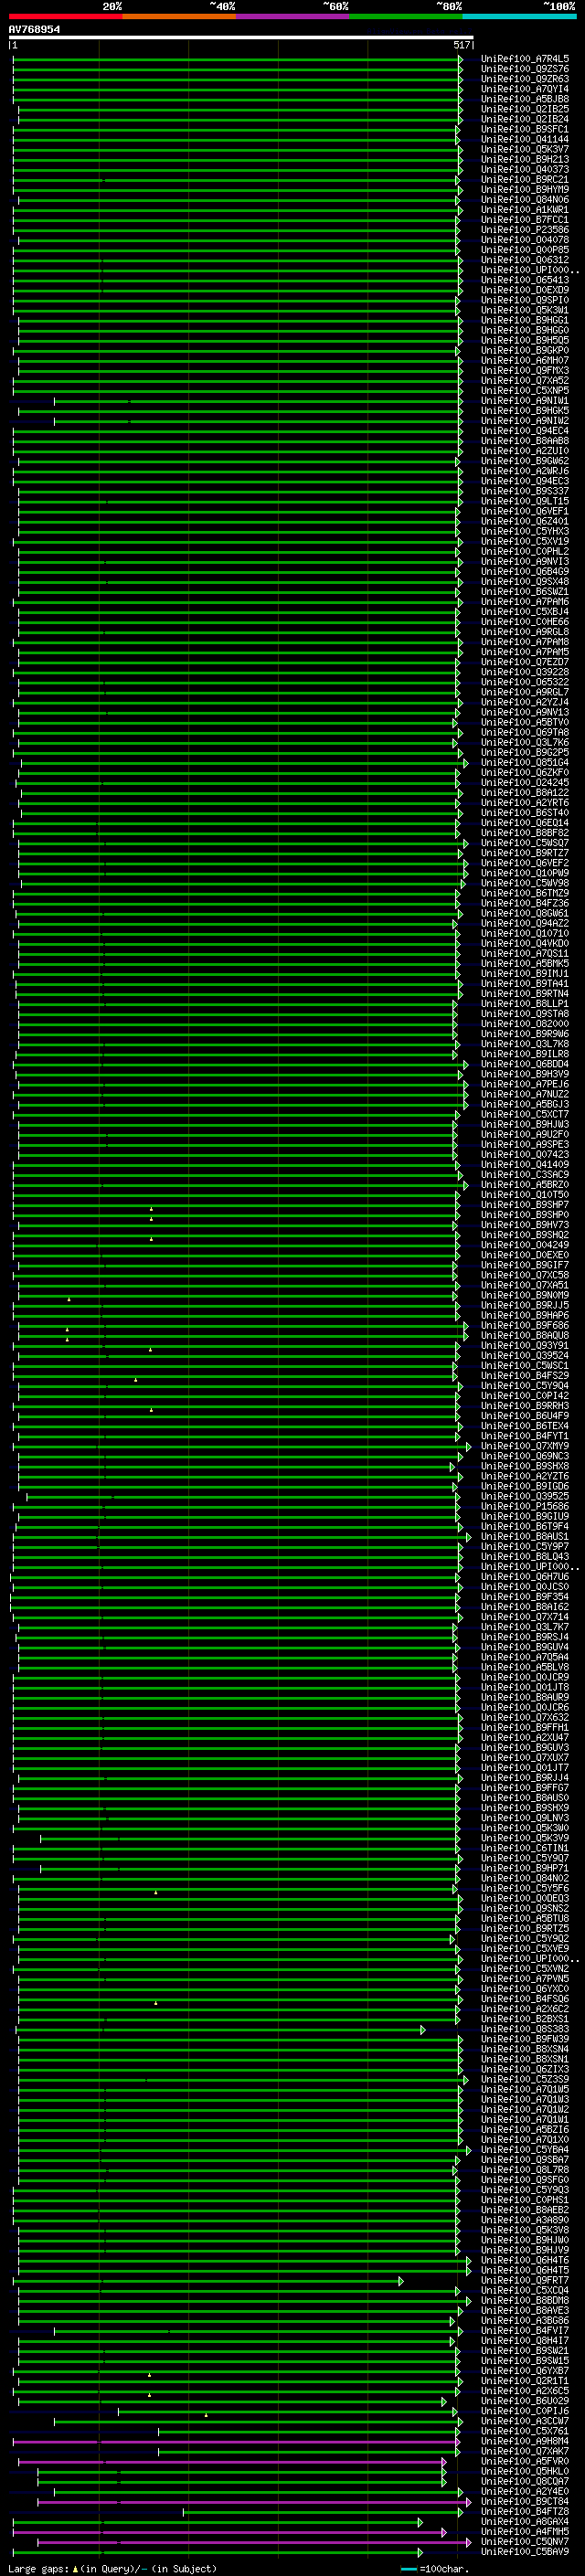The height and width of the screenshot is (2576, 585).
Task: Select the UniRef100_O65413 label
Action: point(525,280)
